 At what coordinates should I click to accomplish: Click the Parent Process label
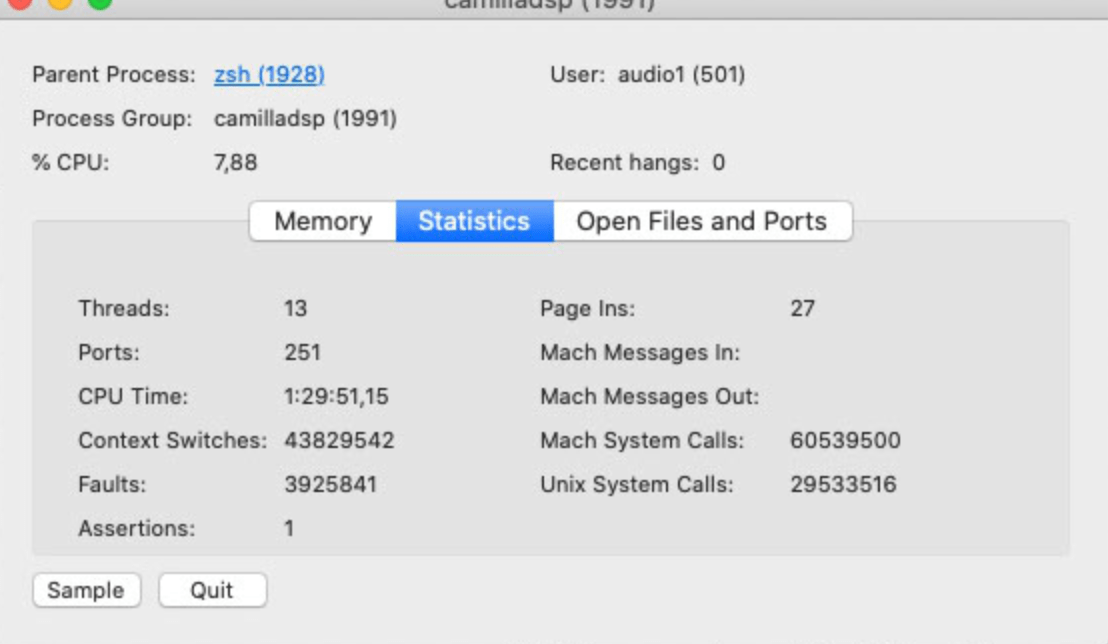pyautogui.click(x=114, y=74)
